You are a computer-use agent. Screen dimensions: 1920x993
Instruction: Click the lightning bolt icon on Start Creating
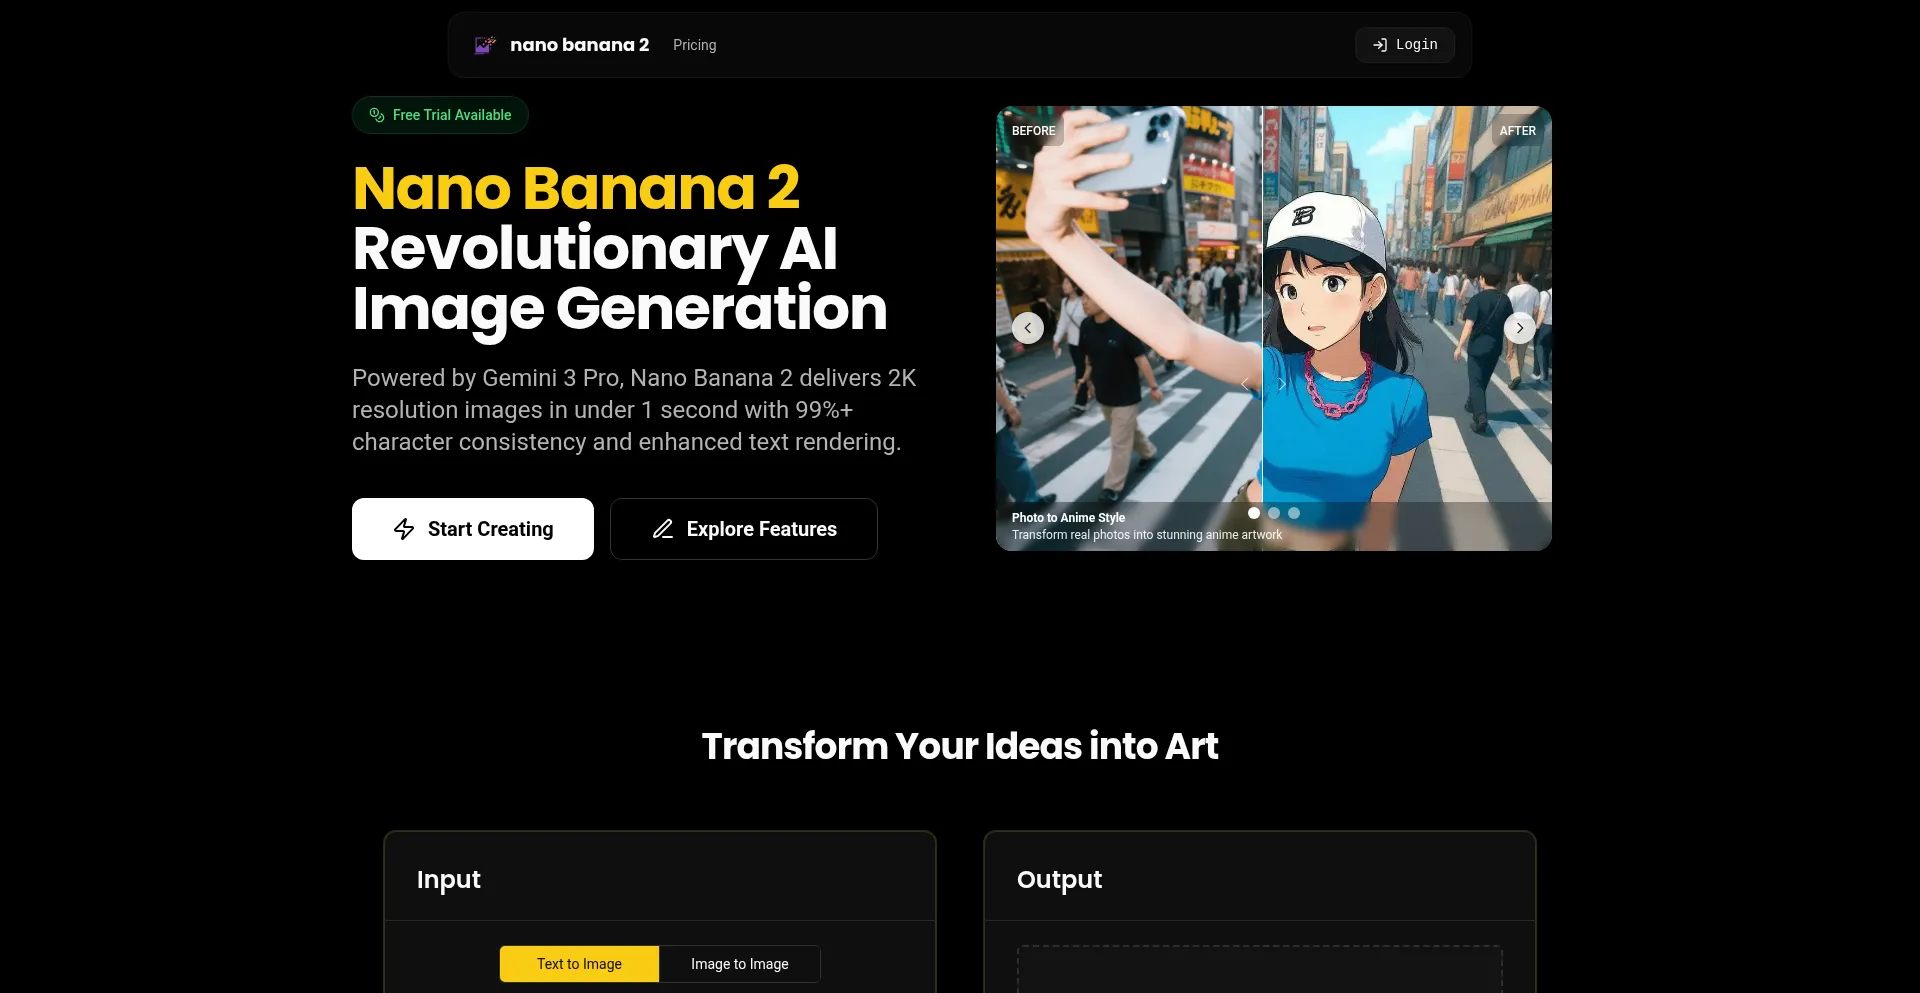404,529
